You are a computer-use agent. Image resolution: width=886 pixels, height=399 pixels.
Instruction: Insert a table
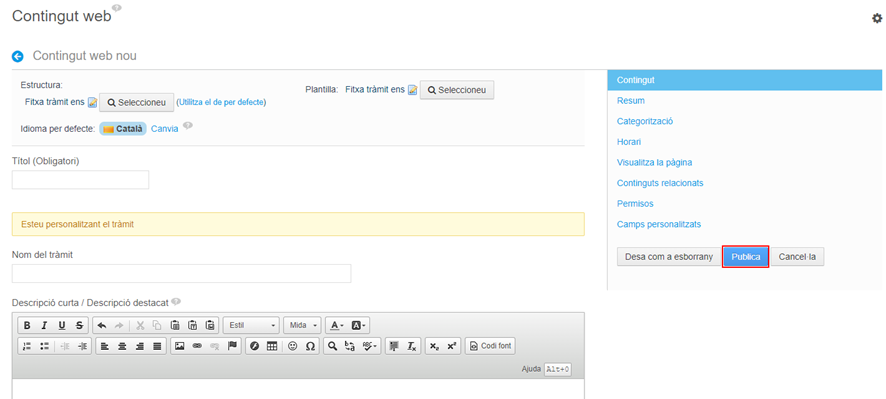[x=272, y=346]
